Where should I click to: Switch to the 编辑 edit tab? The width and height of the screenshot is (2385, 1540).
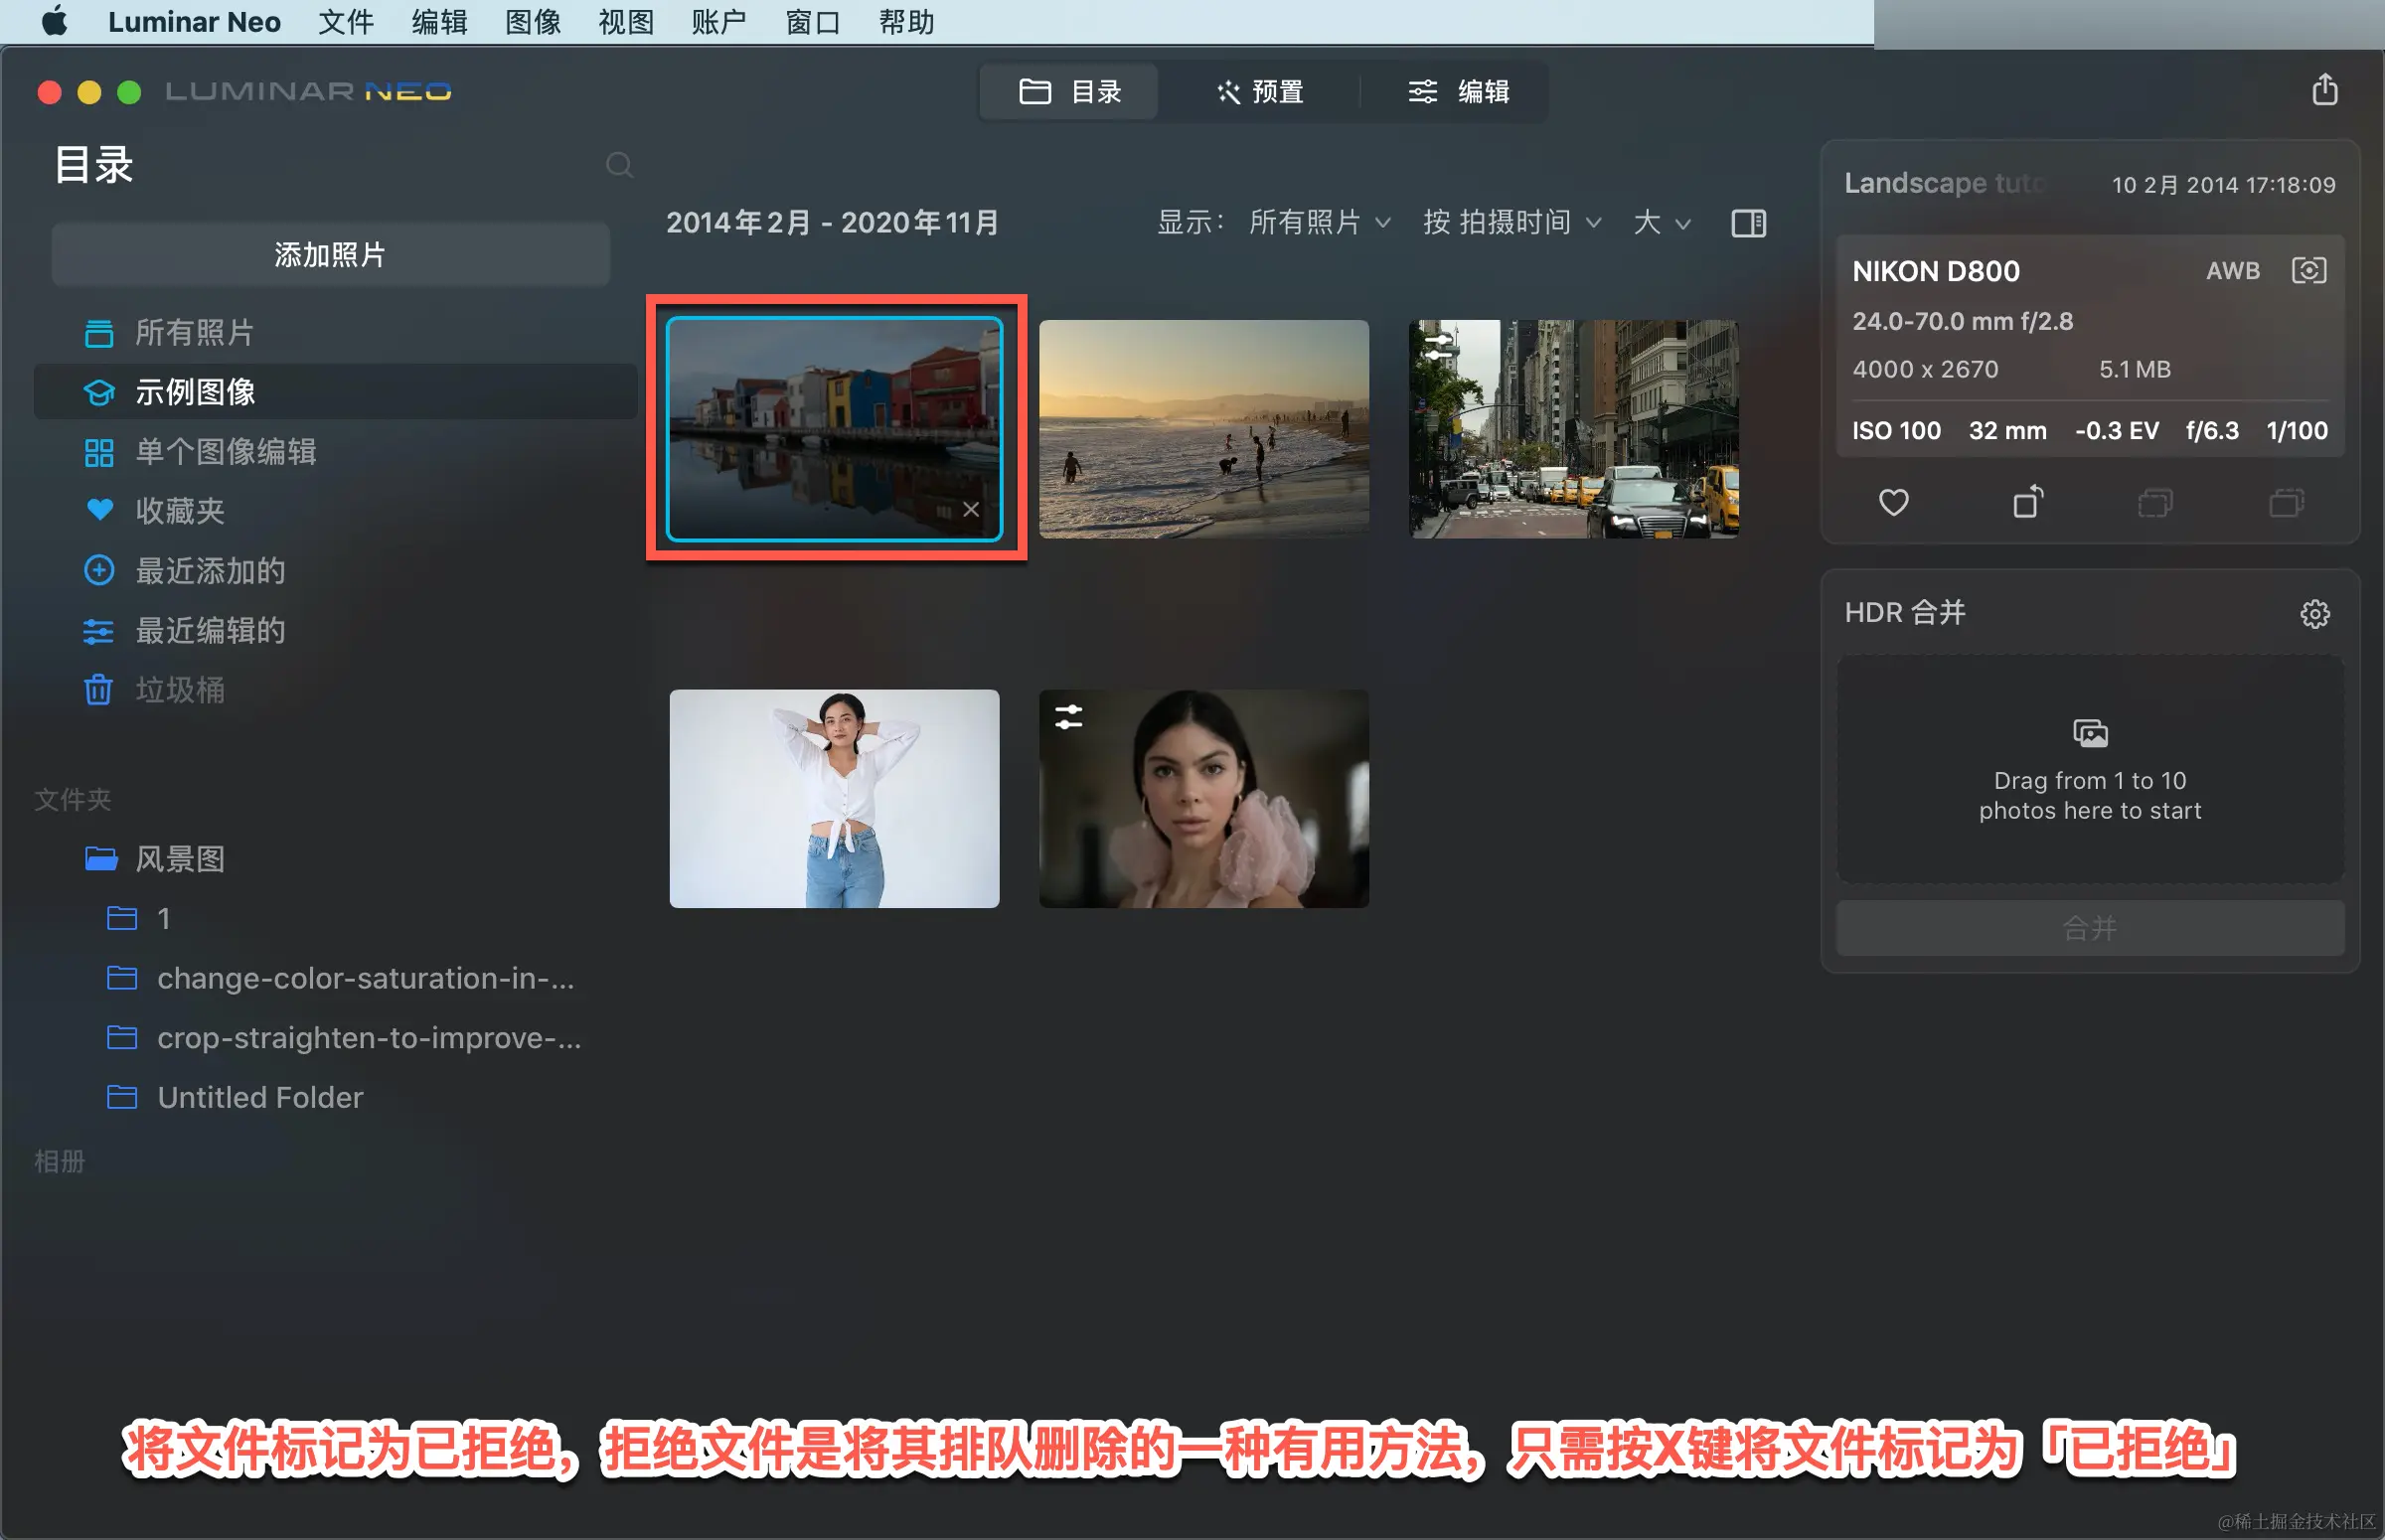pos(1459,92)
